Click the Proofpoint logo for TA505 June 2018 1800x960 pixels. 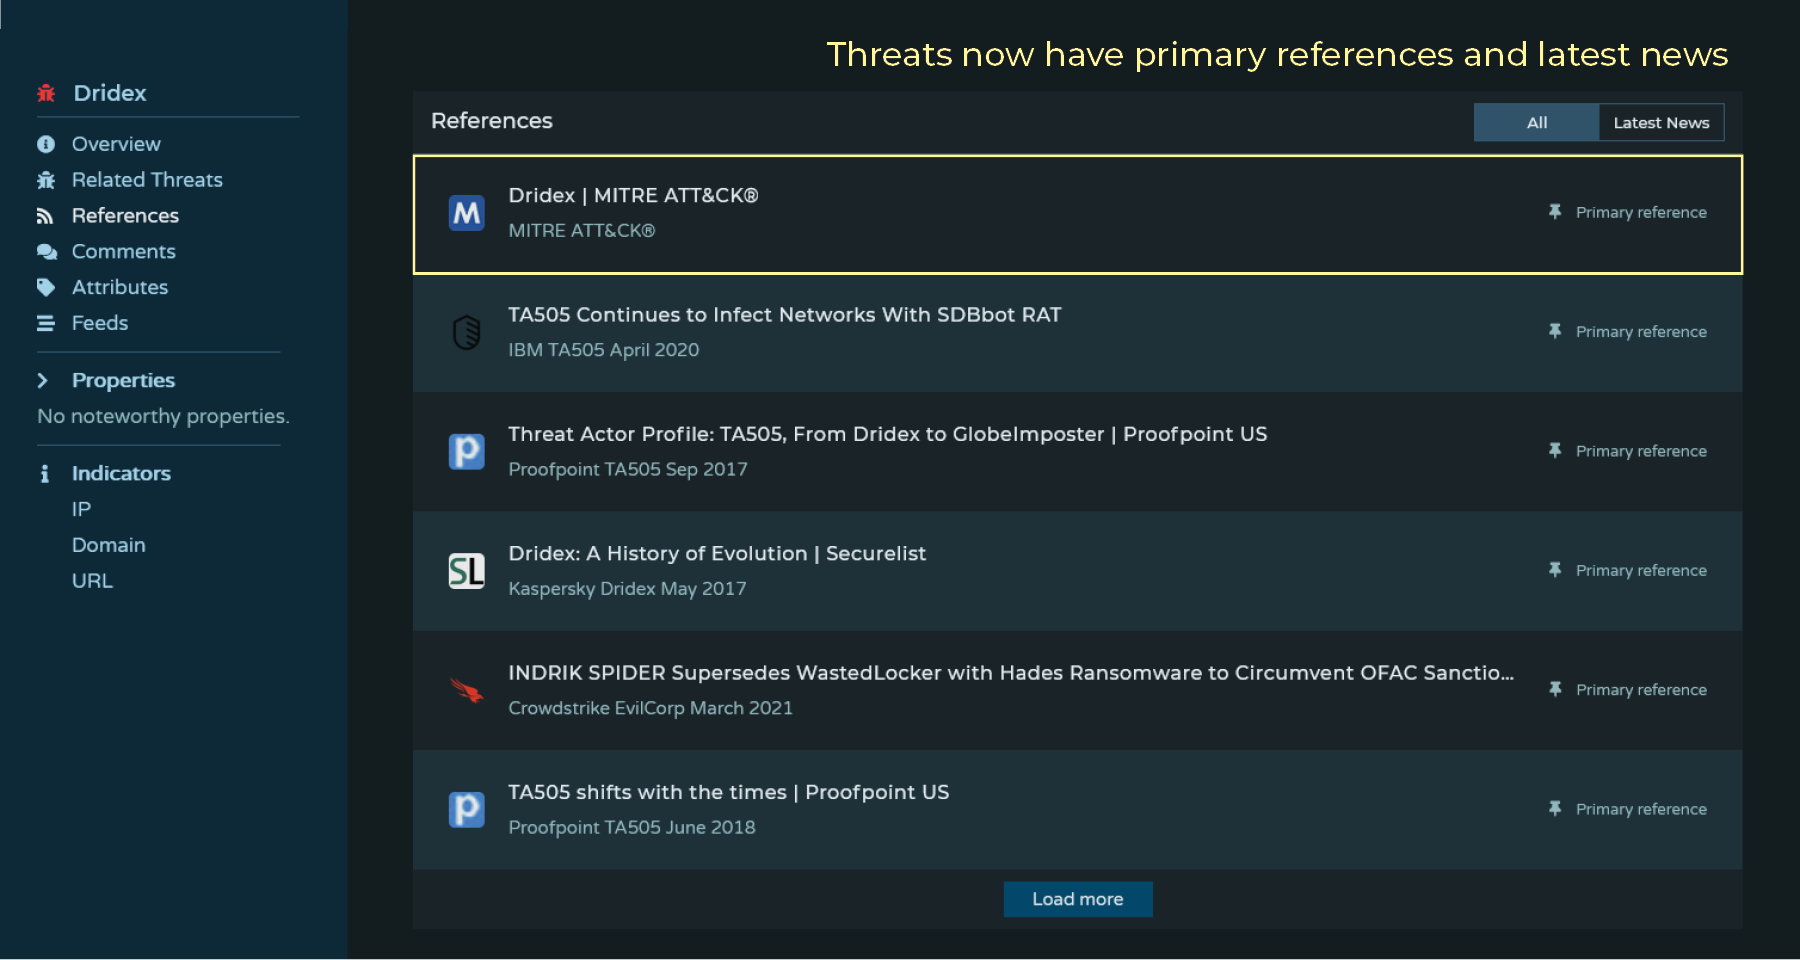click(467, 809)
